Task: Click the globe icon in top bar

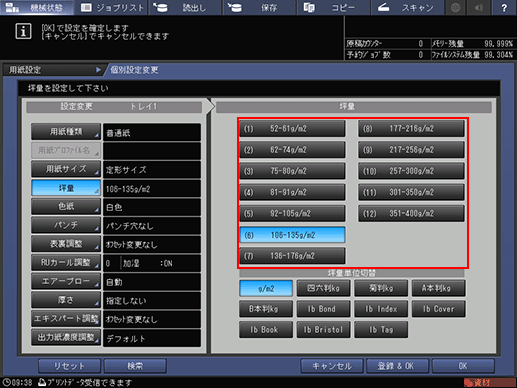Action: (x=456, y=7)
